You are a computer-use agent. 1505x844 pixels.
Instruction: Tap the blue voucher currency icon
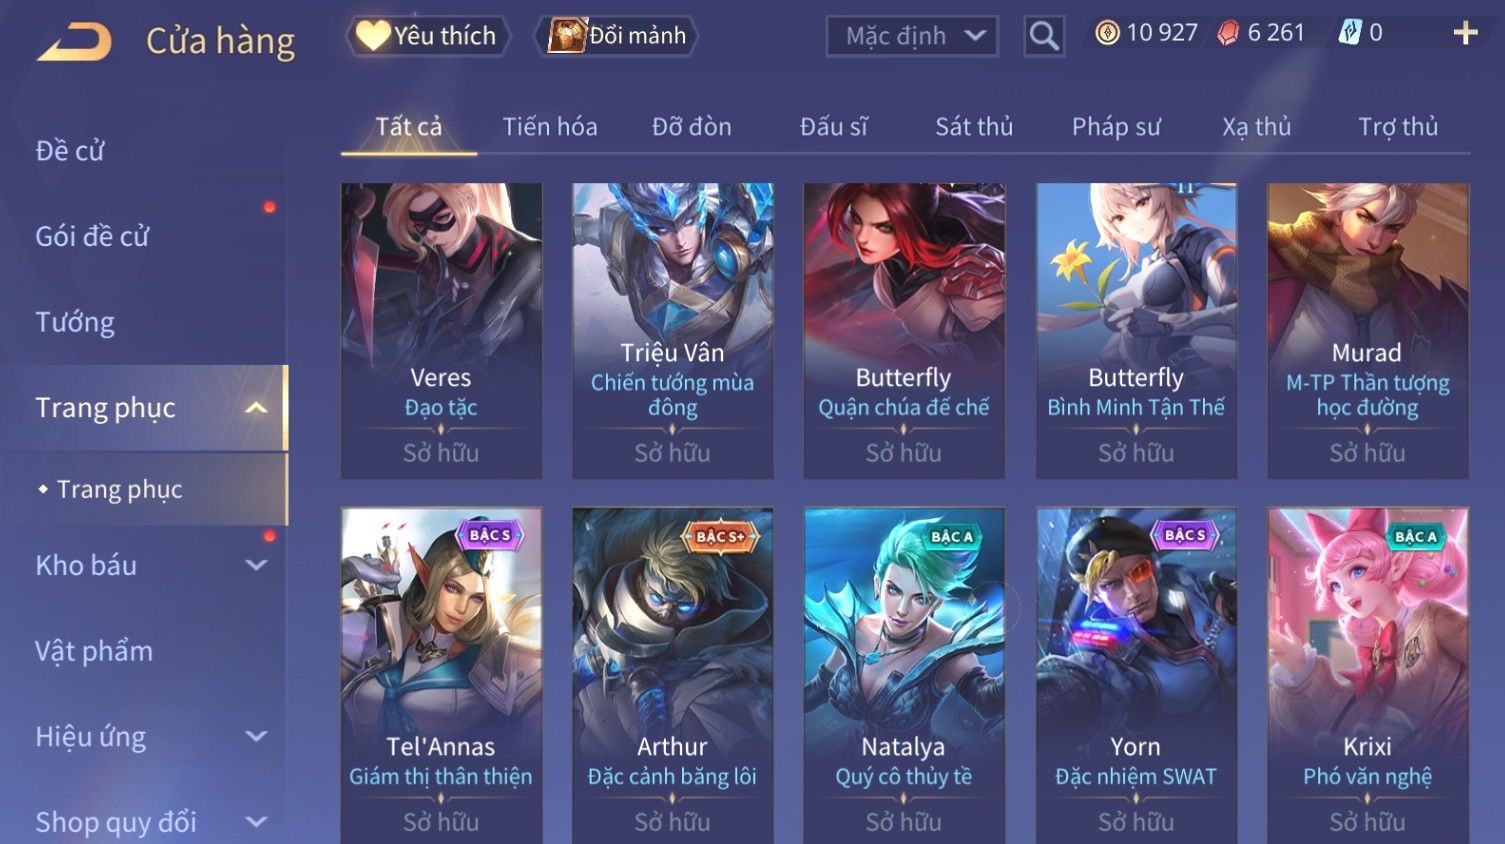click(x=1350, y=33)
